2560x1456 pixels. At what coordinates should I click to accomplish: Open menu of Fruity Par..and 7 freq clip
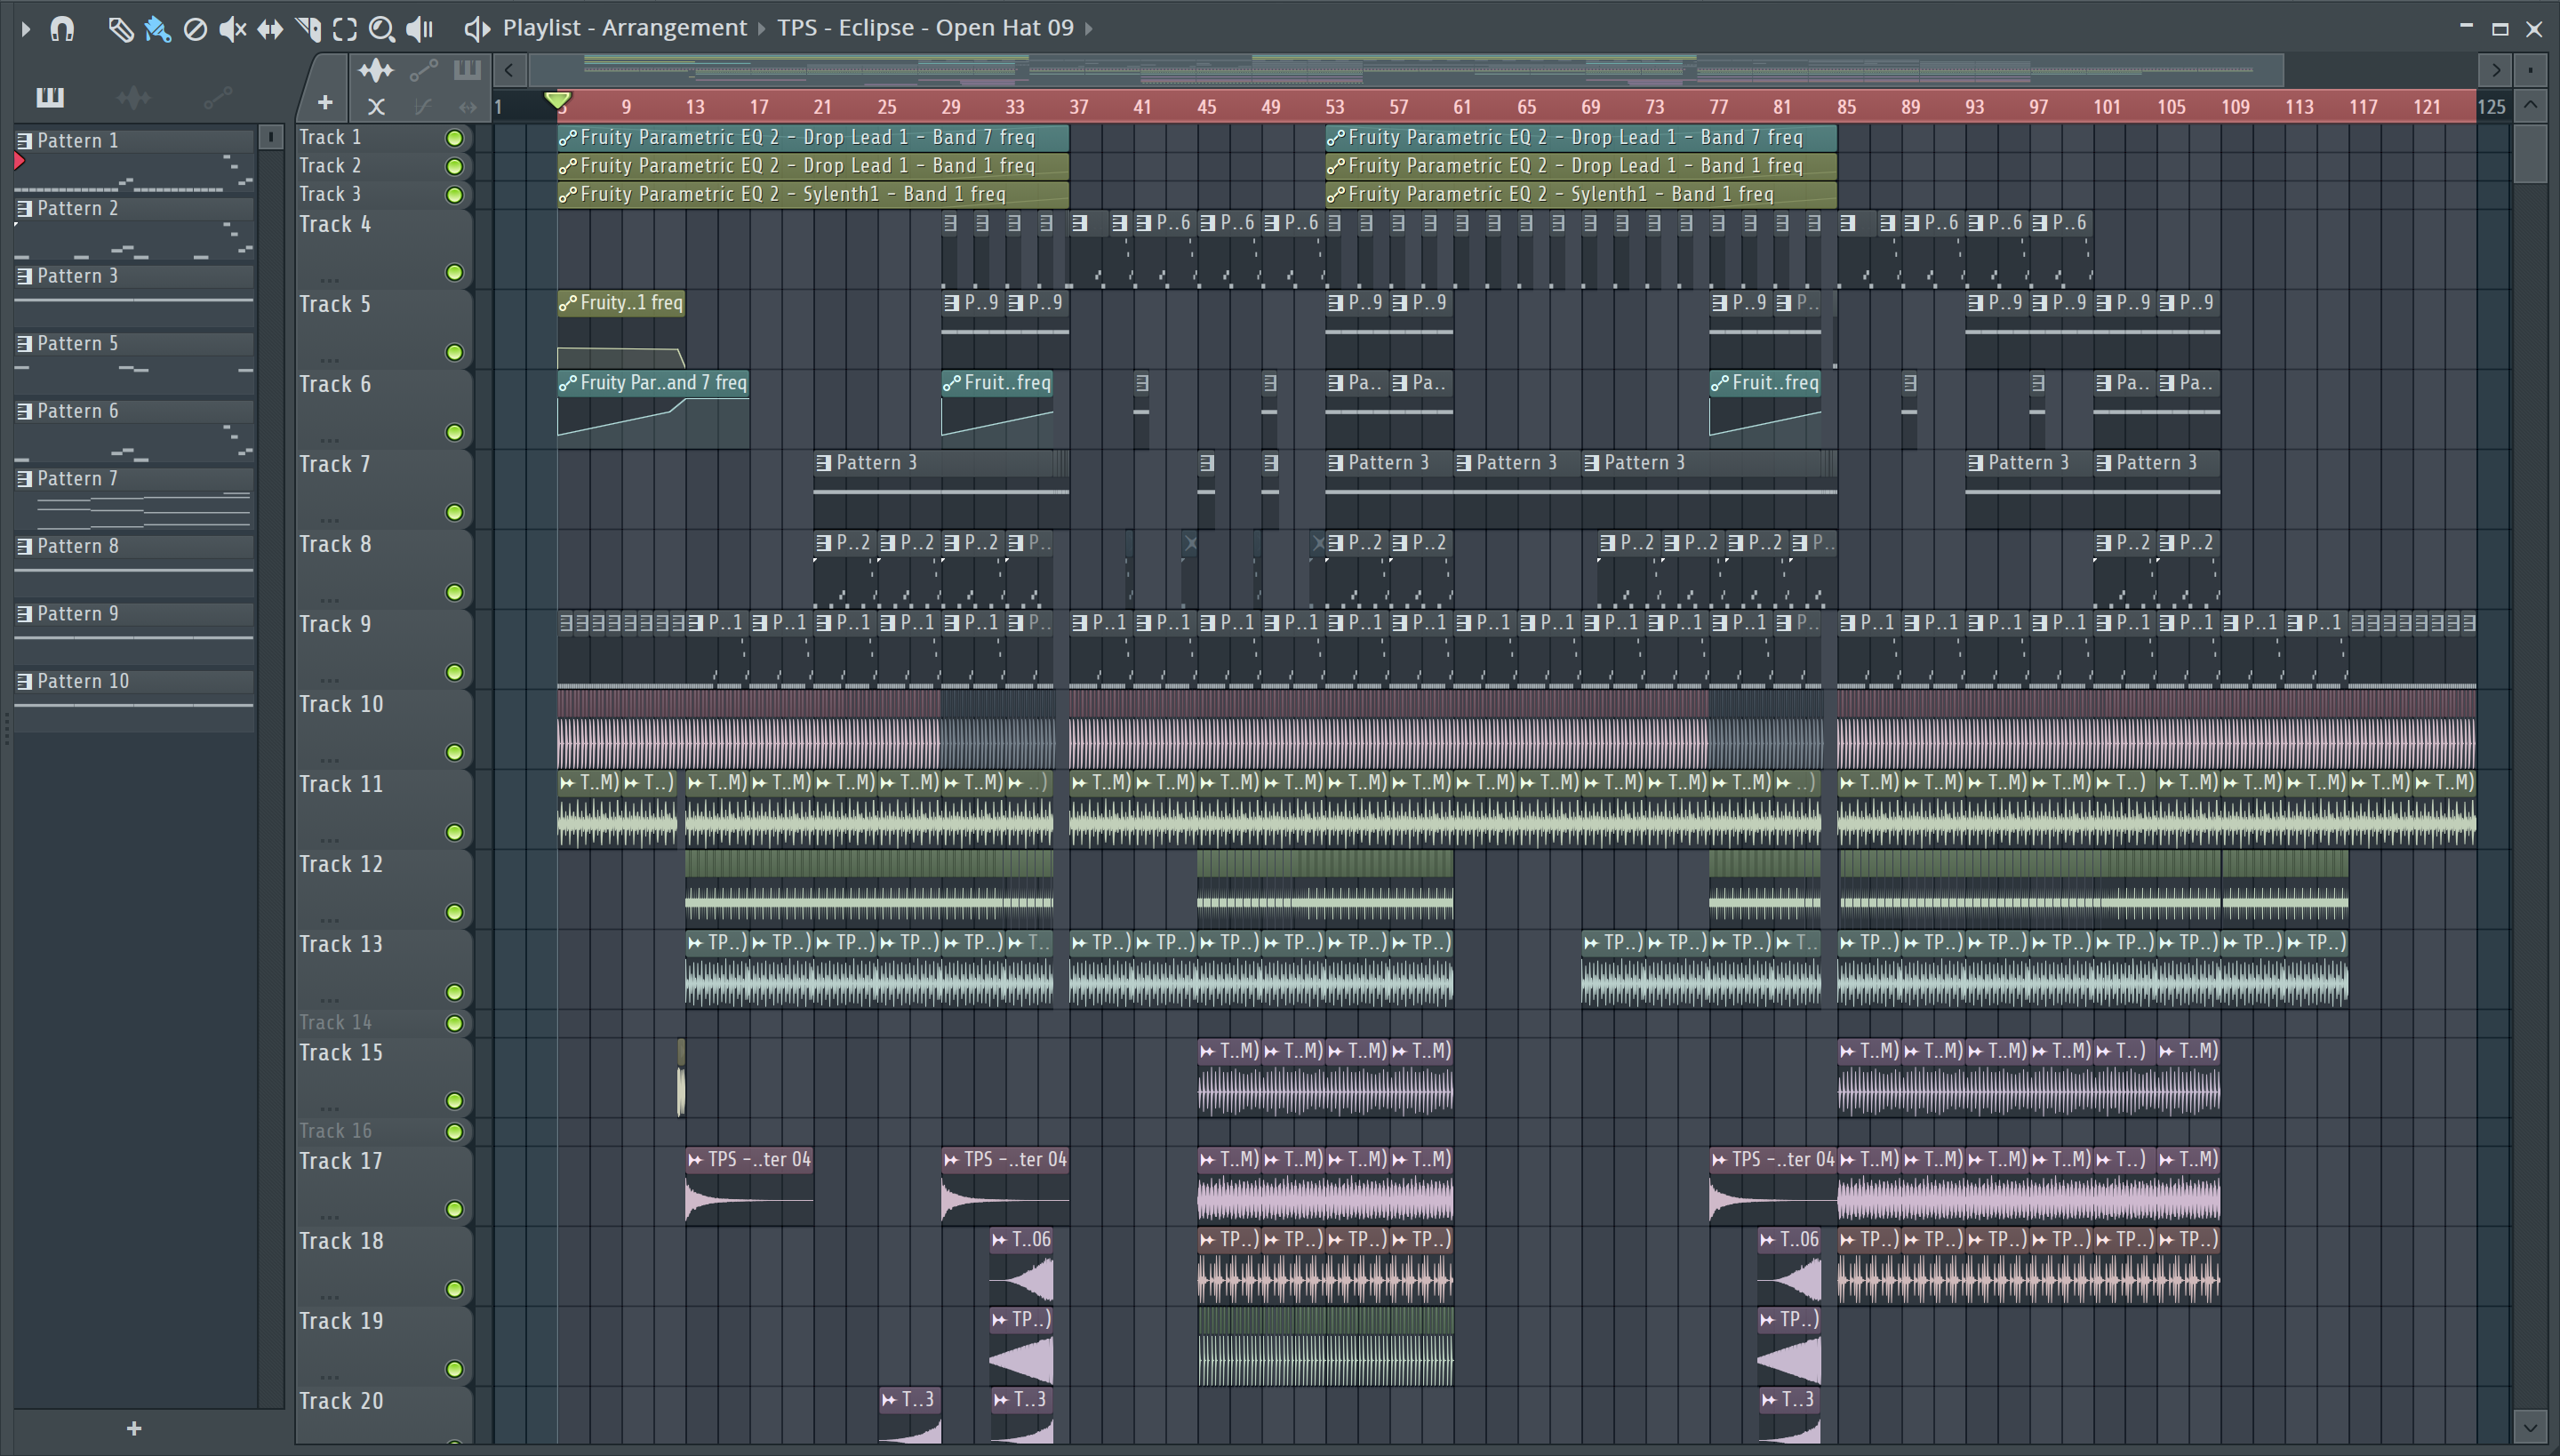568,383
